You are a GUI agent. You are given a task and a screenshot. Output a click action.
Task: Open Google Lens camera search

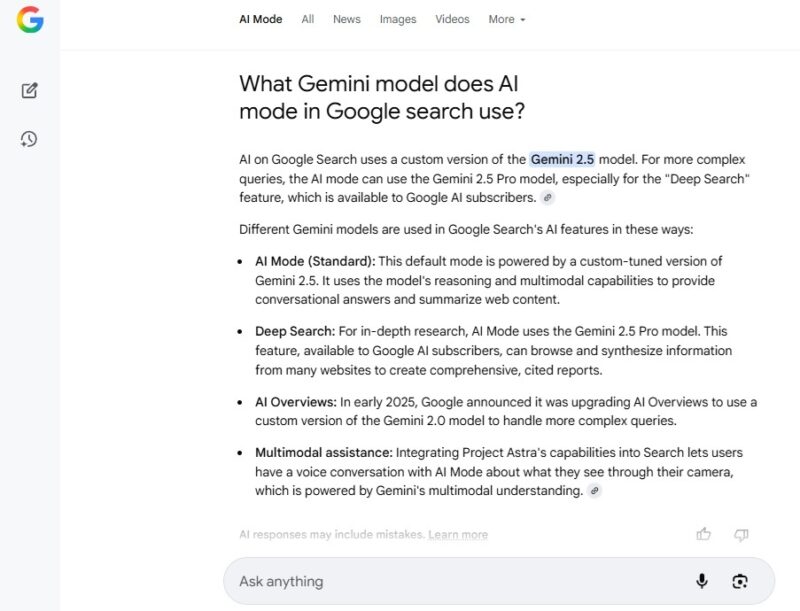(740, 581)
